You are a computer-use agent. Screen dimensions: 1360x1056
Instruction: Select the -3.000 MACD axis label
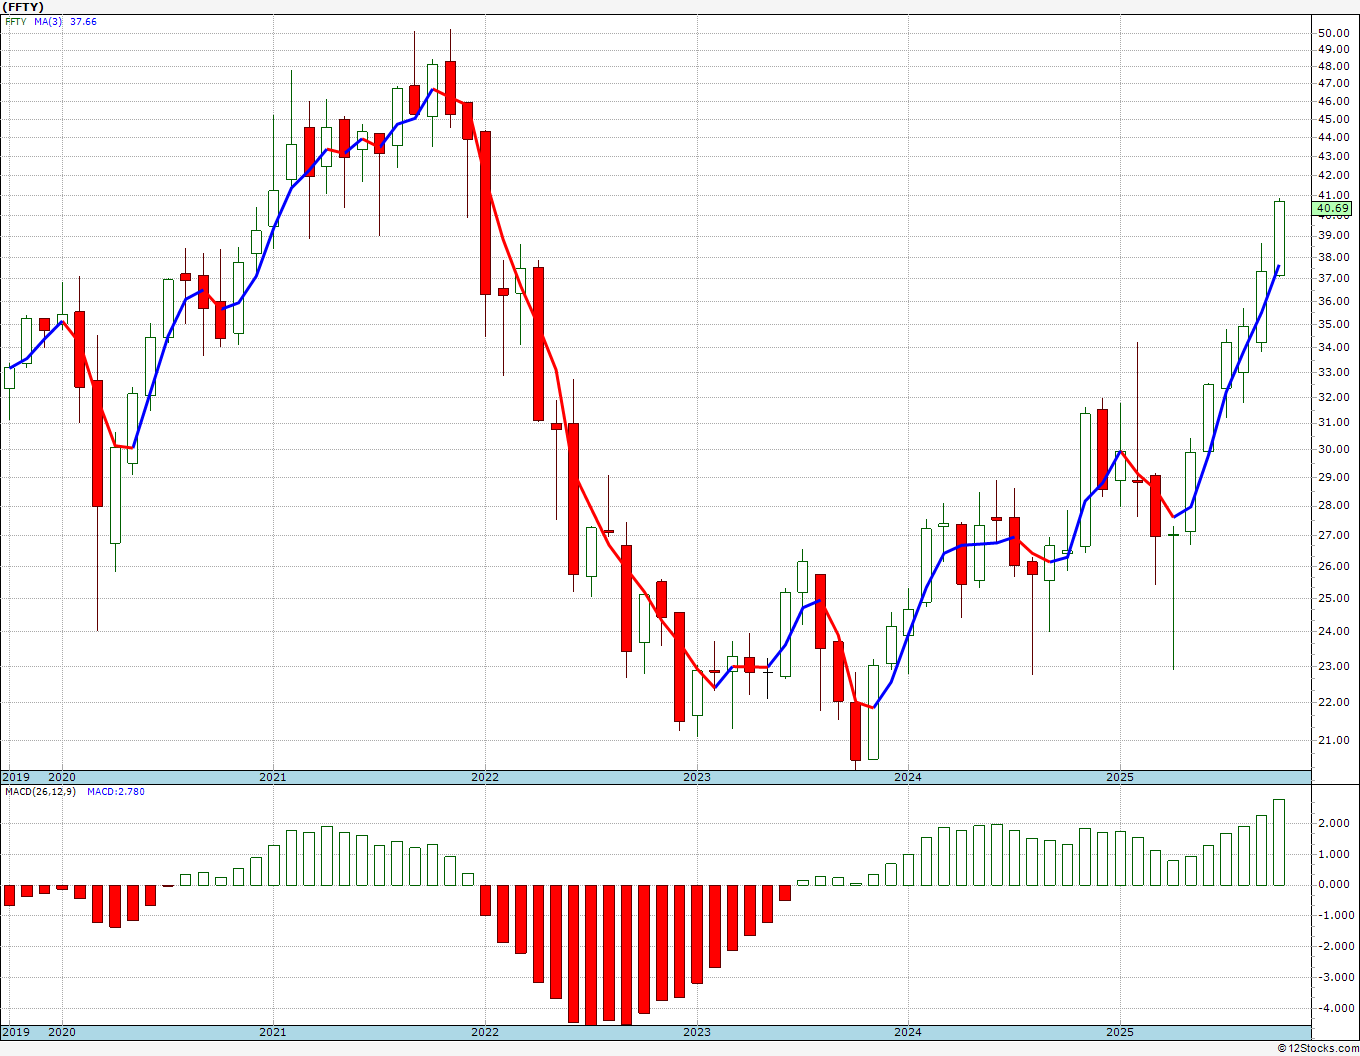click(x=1334, y=977)
